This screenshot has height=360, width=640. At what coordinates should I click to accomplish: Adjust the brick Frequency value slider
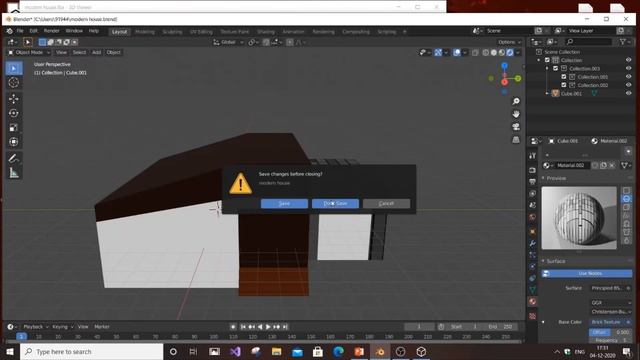(611, 340)
